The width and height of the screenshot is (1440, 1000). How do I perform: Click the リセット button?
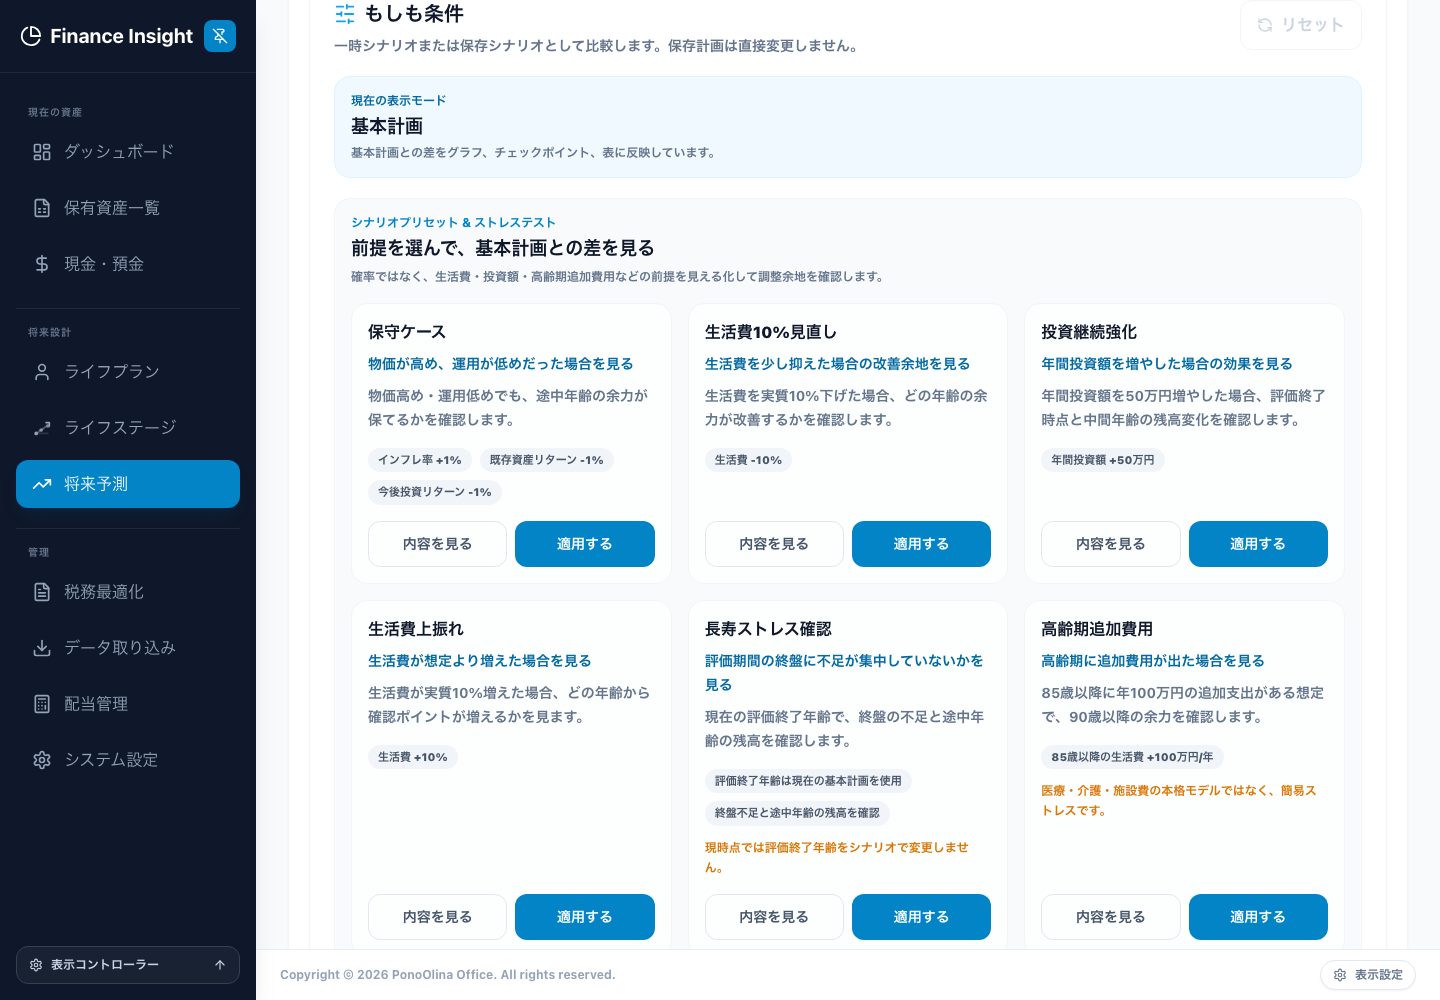1301,25
